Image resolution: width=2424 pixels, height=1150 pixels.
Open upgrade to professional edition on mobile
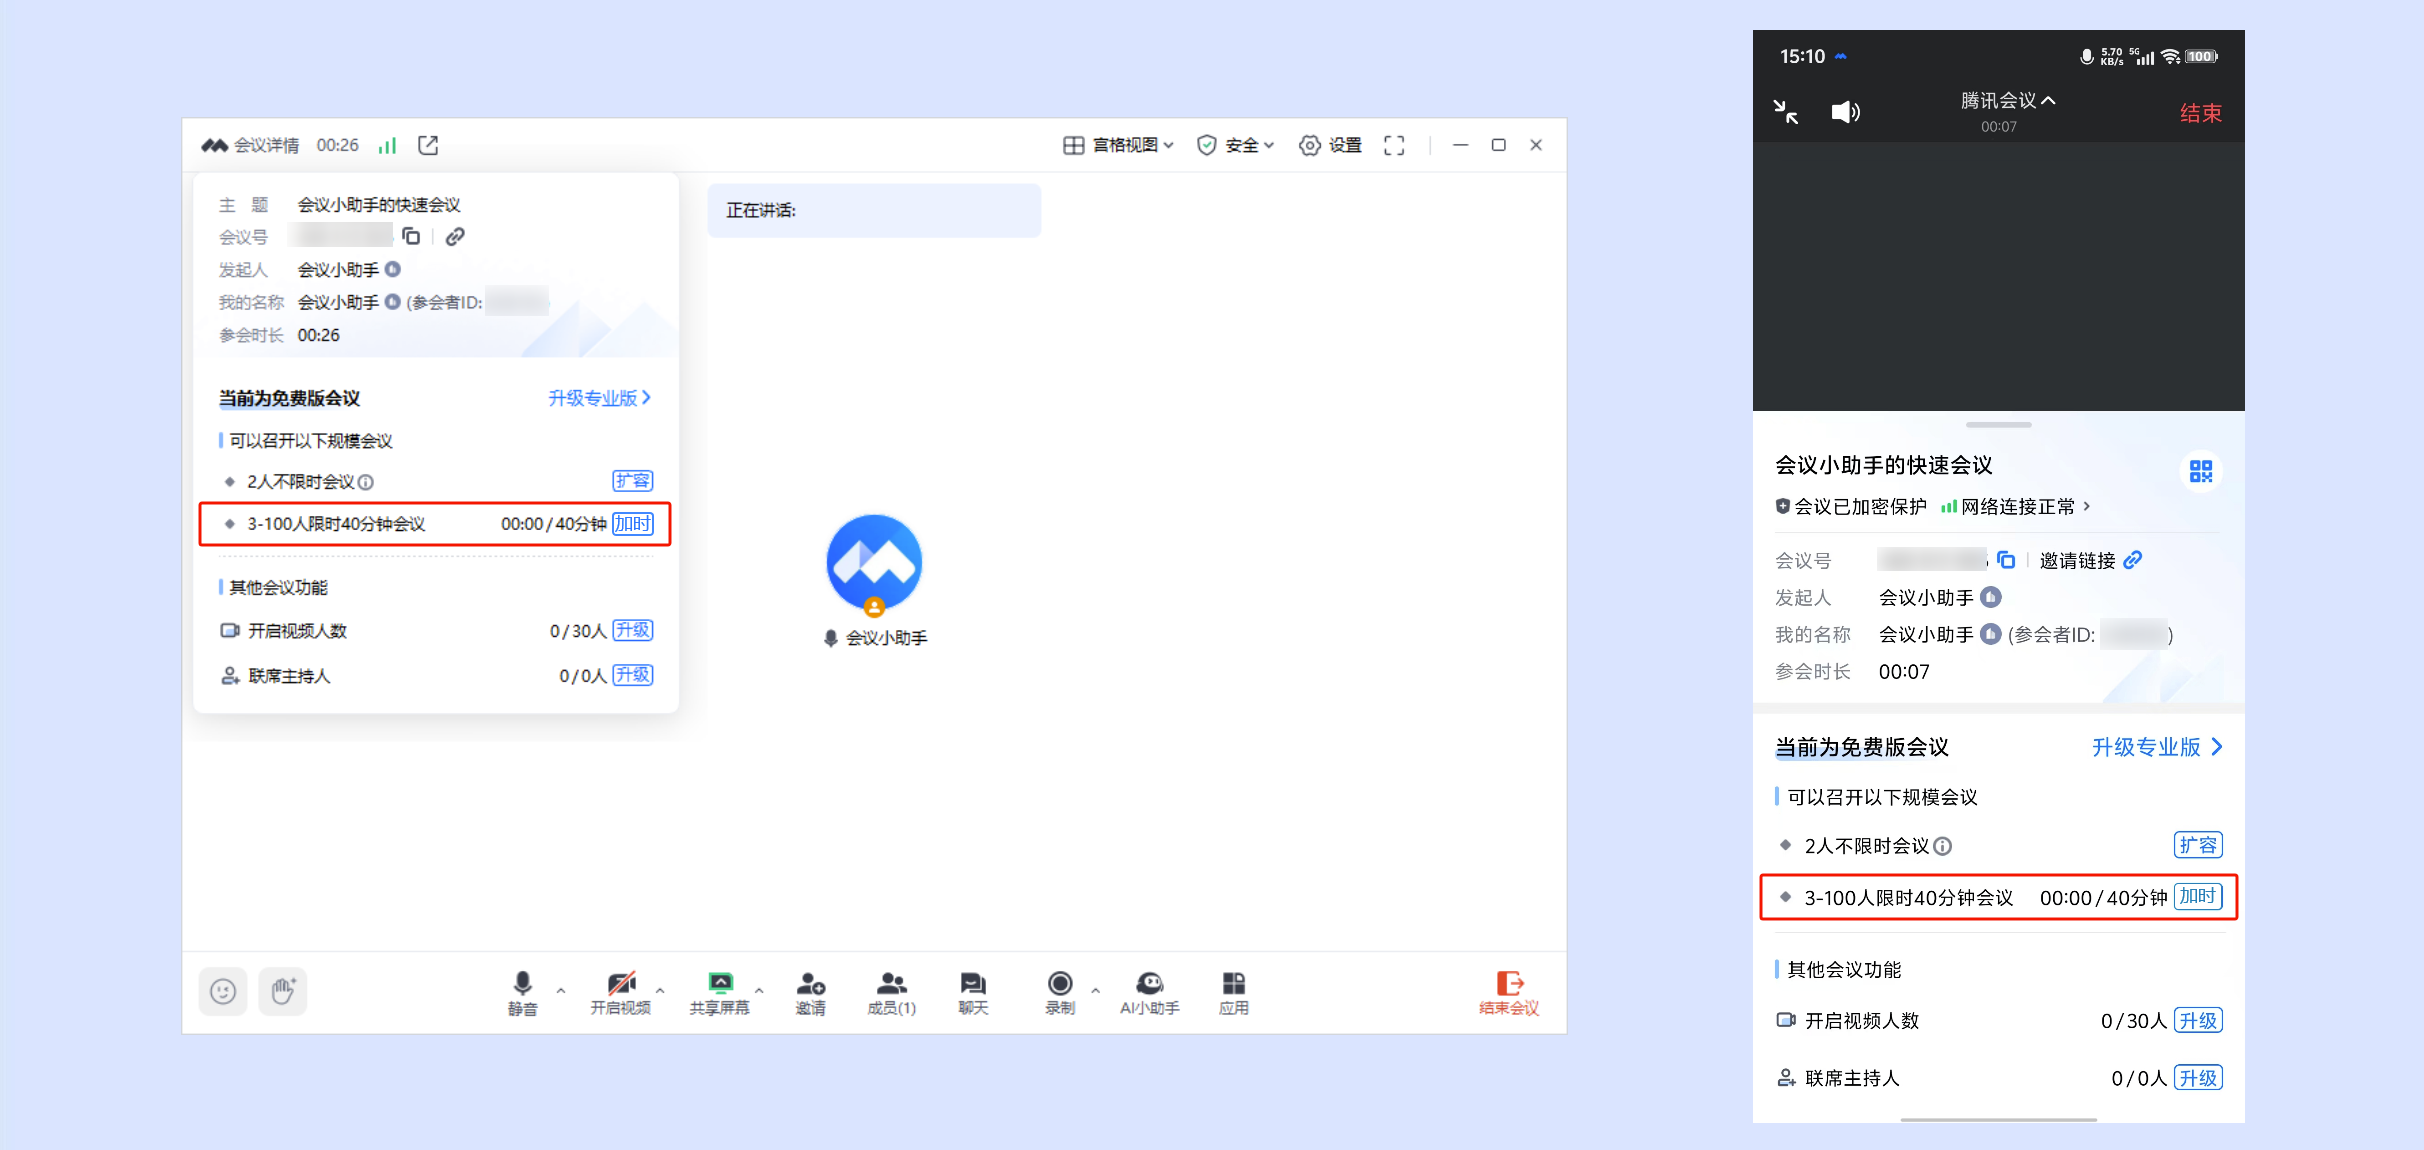click(2157, 747)
